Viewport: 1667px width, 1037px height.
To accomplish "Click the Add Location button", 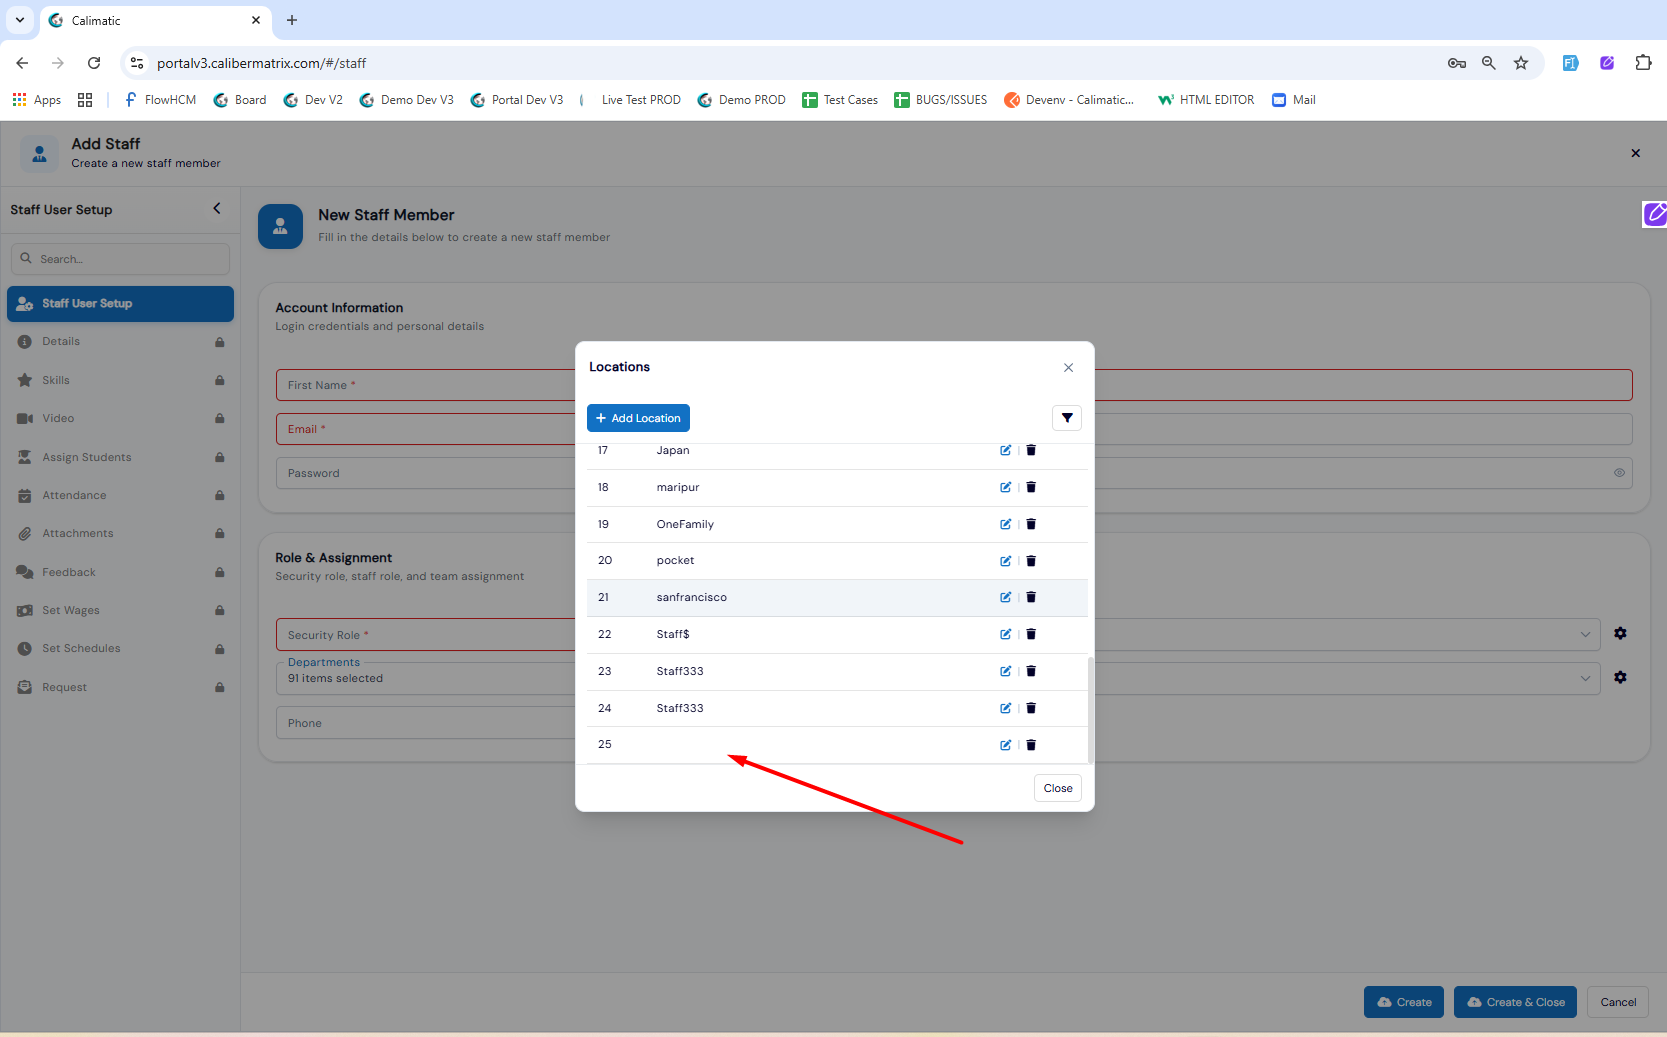I will point(638,418).
